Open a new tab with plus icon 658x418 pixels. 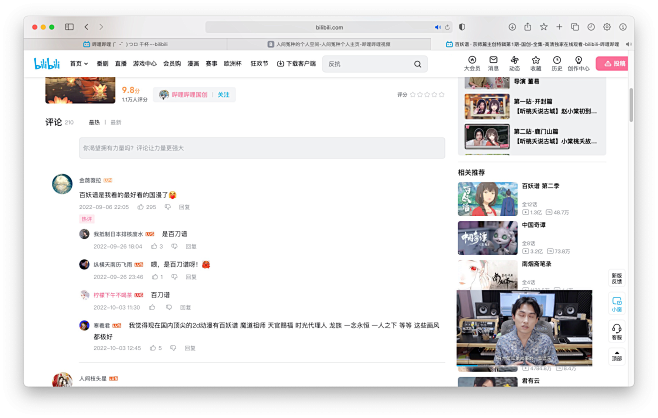pyautogui.click(x=559, y=27)
